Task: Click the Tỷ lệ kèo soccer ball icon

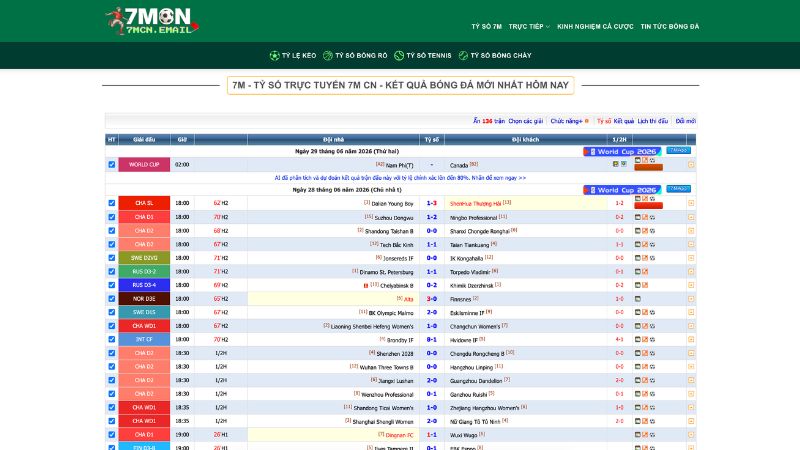Action: pyautogui.click(x=274, y=56)
